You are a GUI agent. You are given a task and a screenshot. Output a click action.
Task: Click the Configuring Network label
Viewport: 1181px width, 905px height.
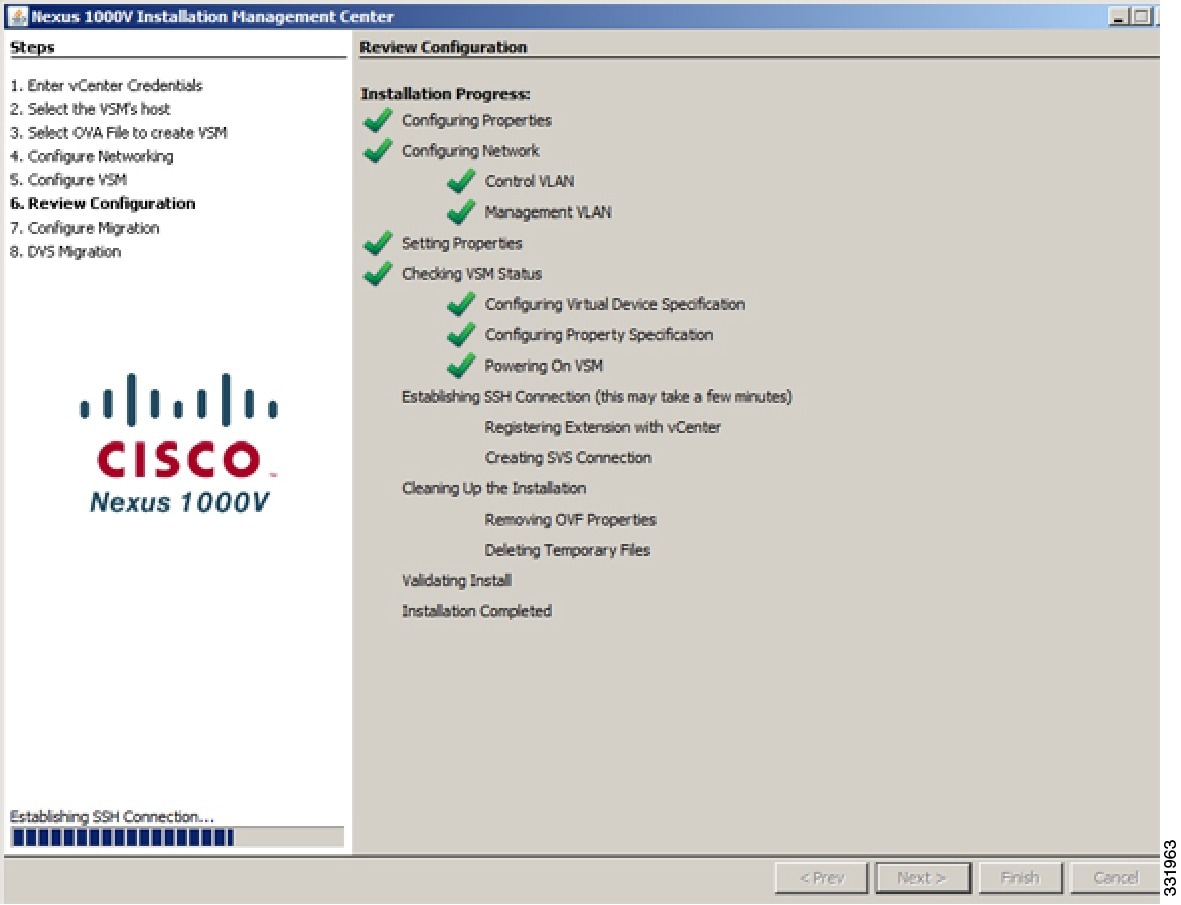tap(471, 151)
